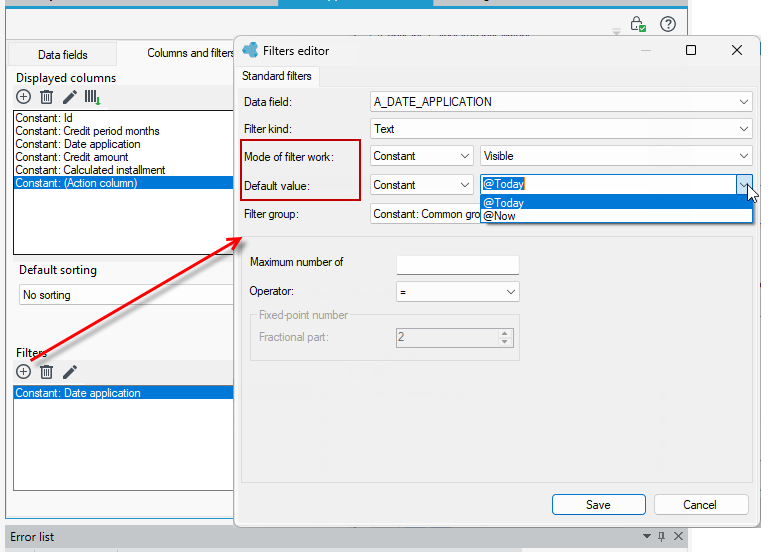Image resolution: width=771 pixels, height=552 pixels.
Task: Expand the Mode of filter work Constant dropdown
Action: coord(464,156)
